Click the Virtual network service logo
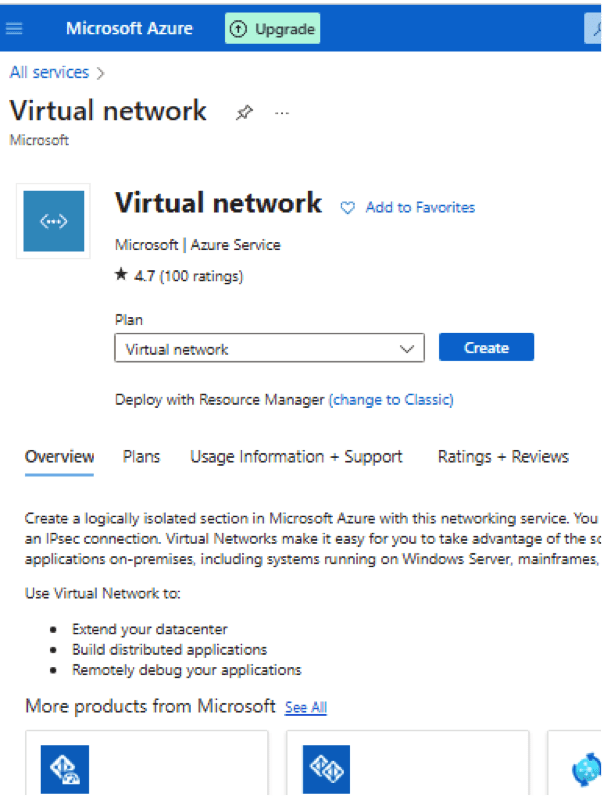Screen dimensions: 602x796 click(53, 221)
